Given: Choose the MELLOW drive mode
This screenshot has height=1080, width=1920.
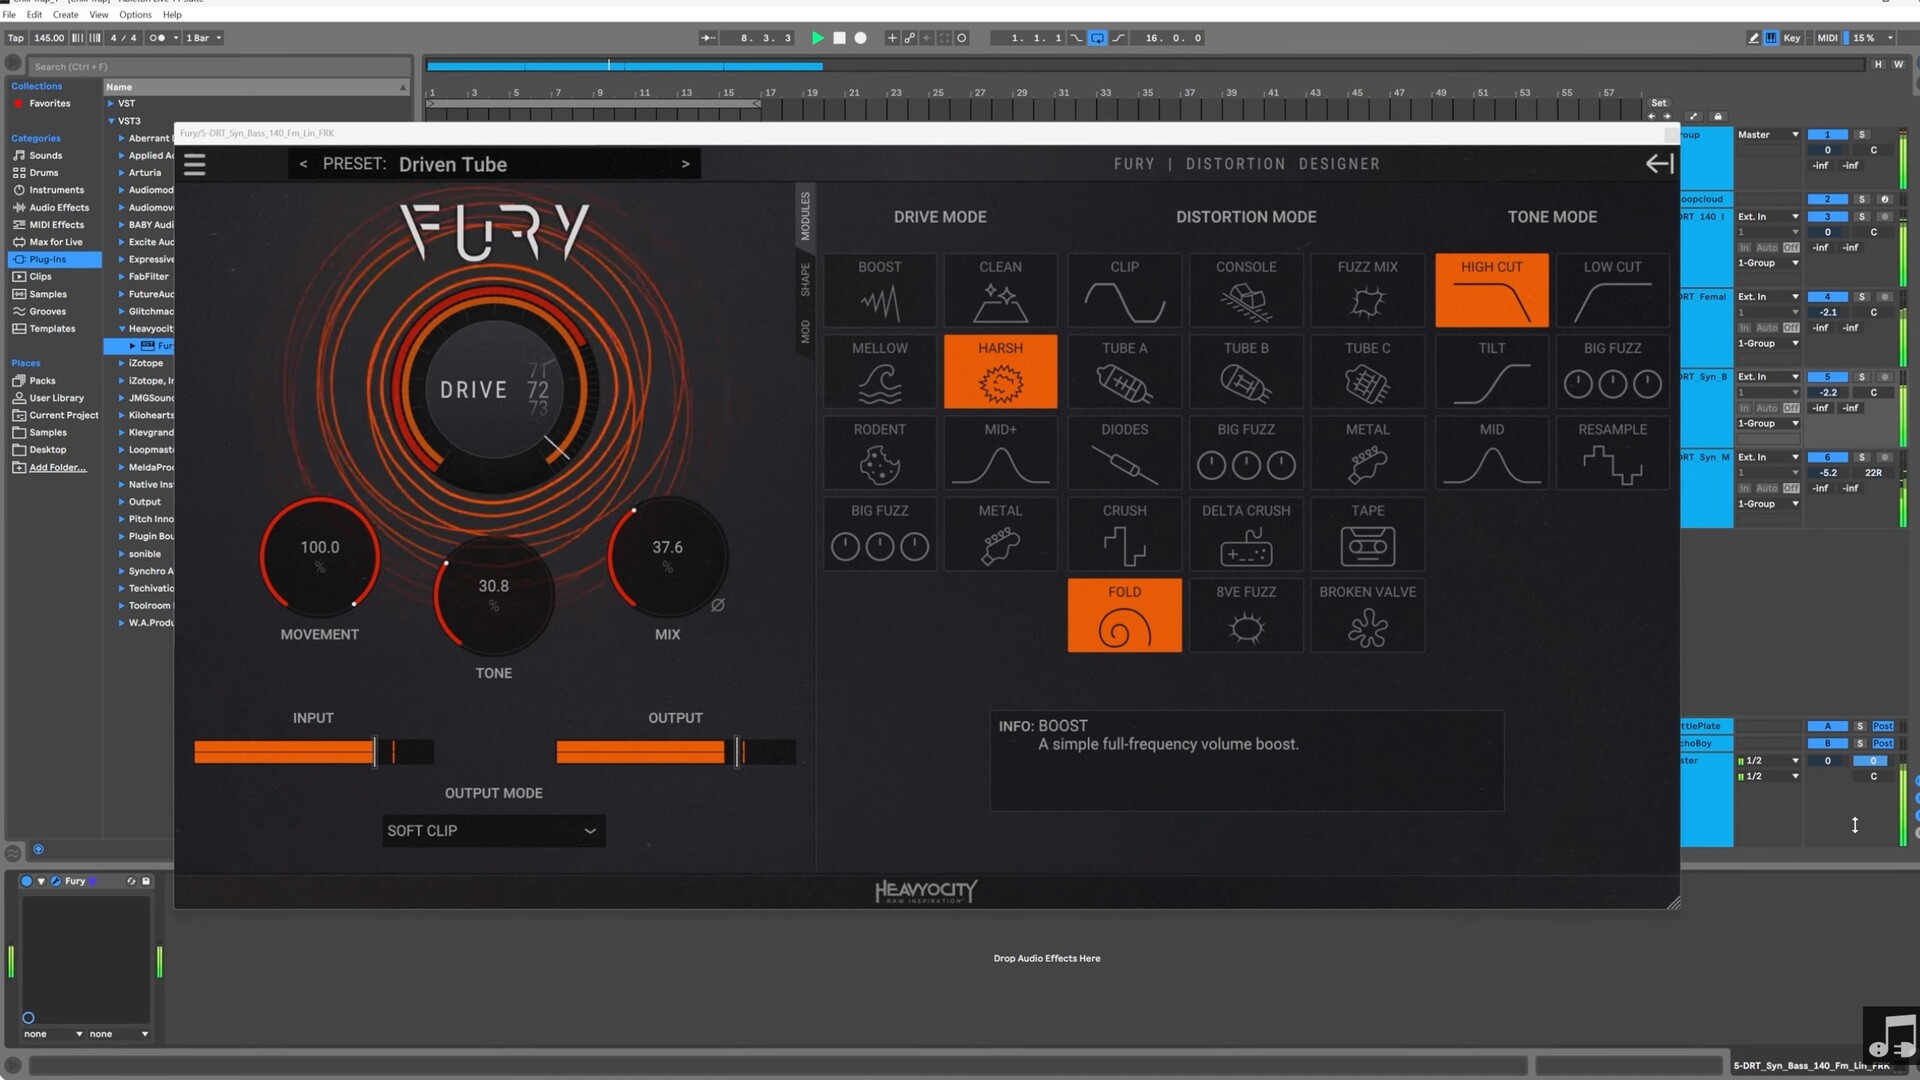Looking at the screenshot, I should point(880,371).
